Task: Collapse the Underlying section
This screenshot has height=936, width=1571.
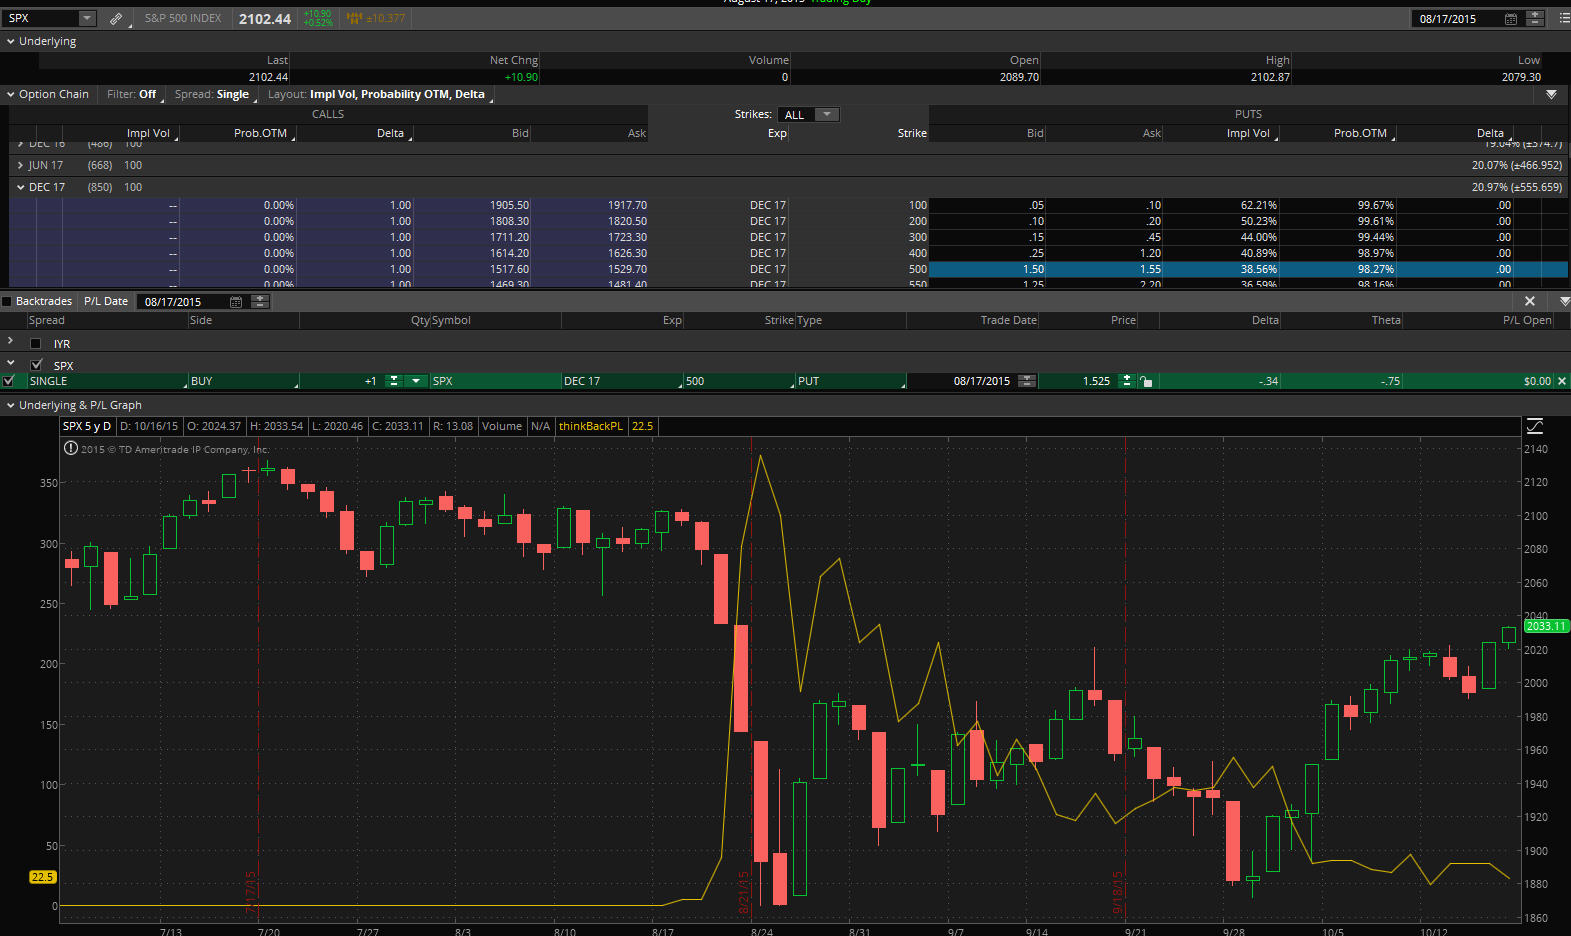Action: tap(10, 41)
